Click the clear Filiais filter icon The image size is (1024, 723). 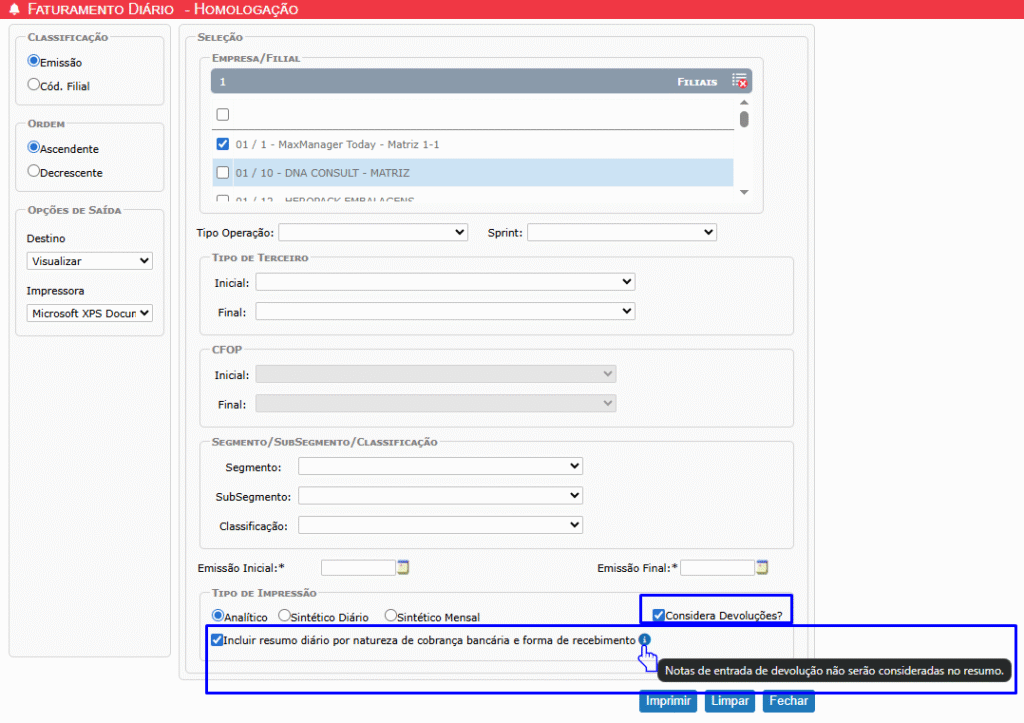[739, 81]
